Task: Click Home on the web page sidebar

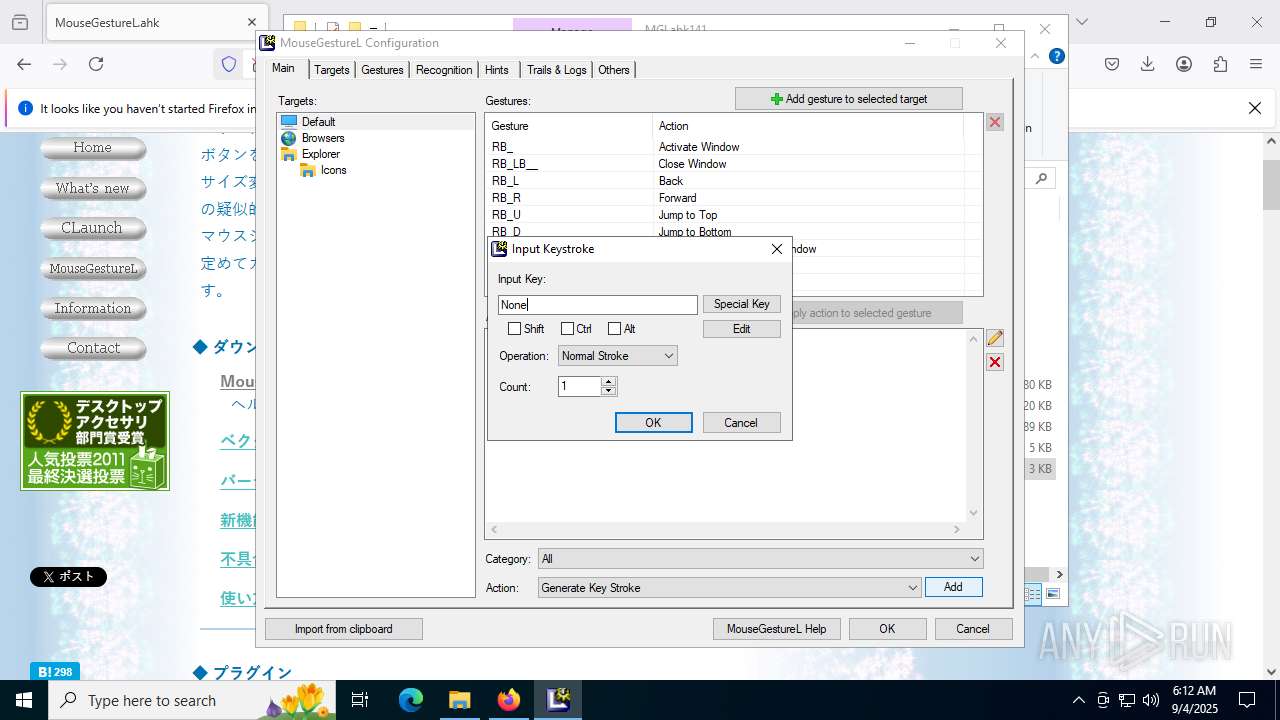Action: click(93, 148)
